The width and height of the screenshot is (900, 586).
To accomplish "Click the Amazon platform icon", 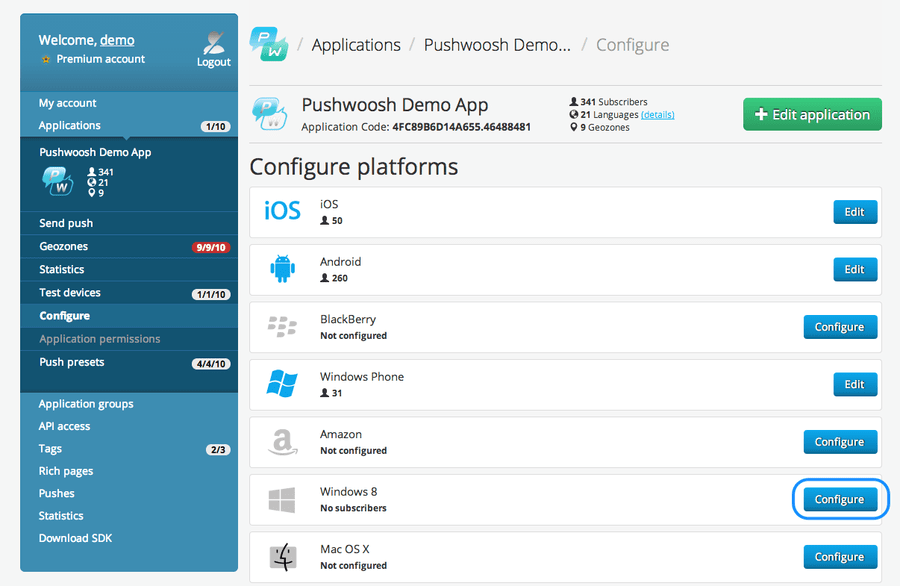I will pyautogui.click(x=282, y=442).
